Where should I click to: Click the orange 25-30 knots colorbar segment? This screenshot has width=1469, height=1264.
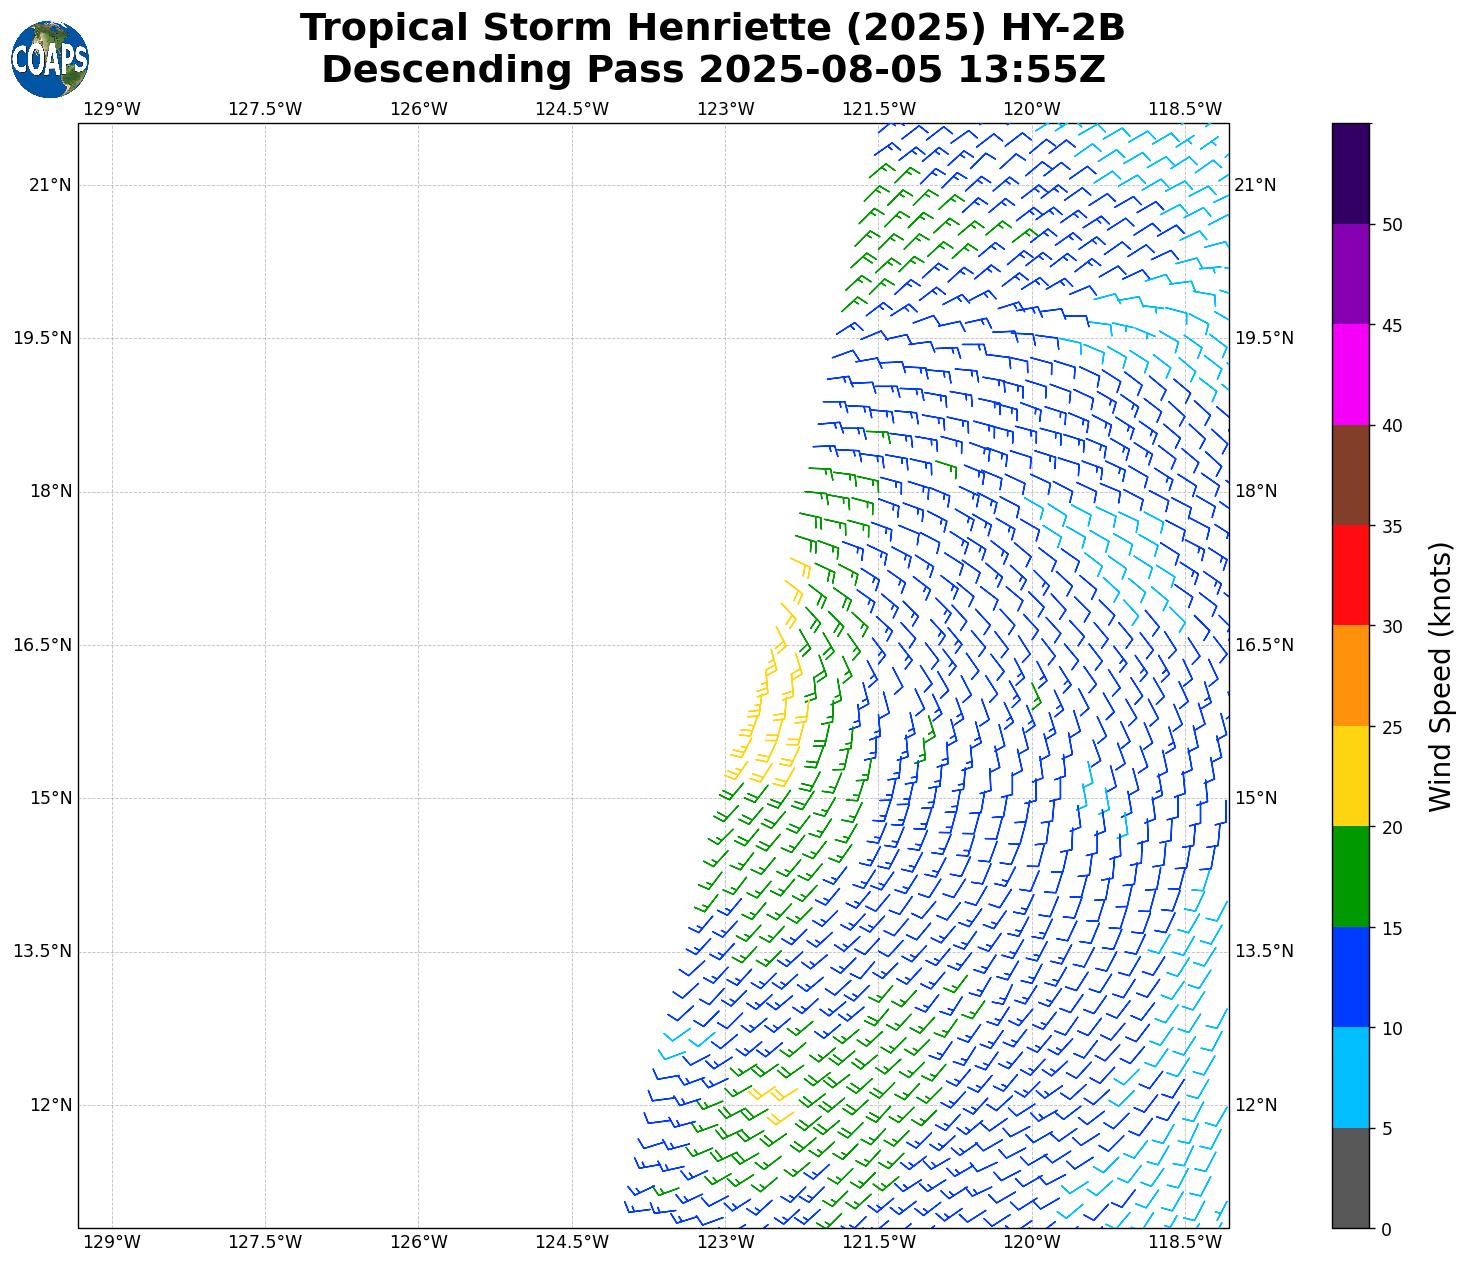[x=1350, y=676]
